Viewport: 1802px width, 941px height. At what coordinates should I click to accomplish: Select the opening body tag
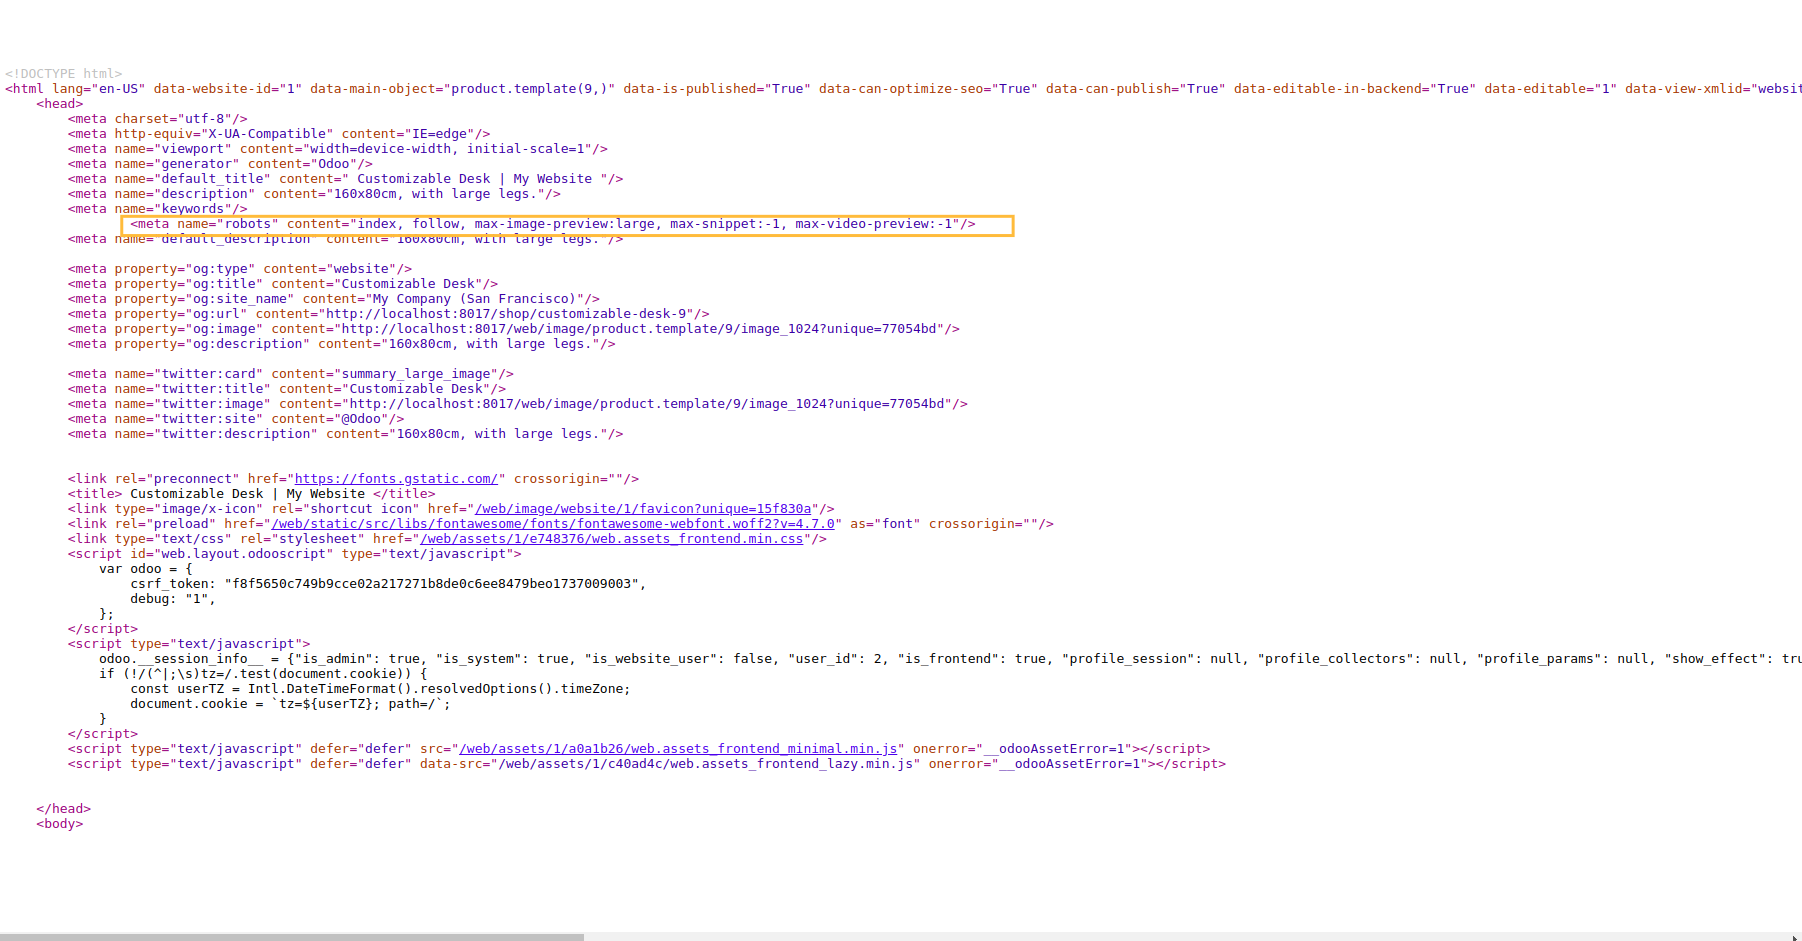pos(60,824)
